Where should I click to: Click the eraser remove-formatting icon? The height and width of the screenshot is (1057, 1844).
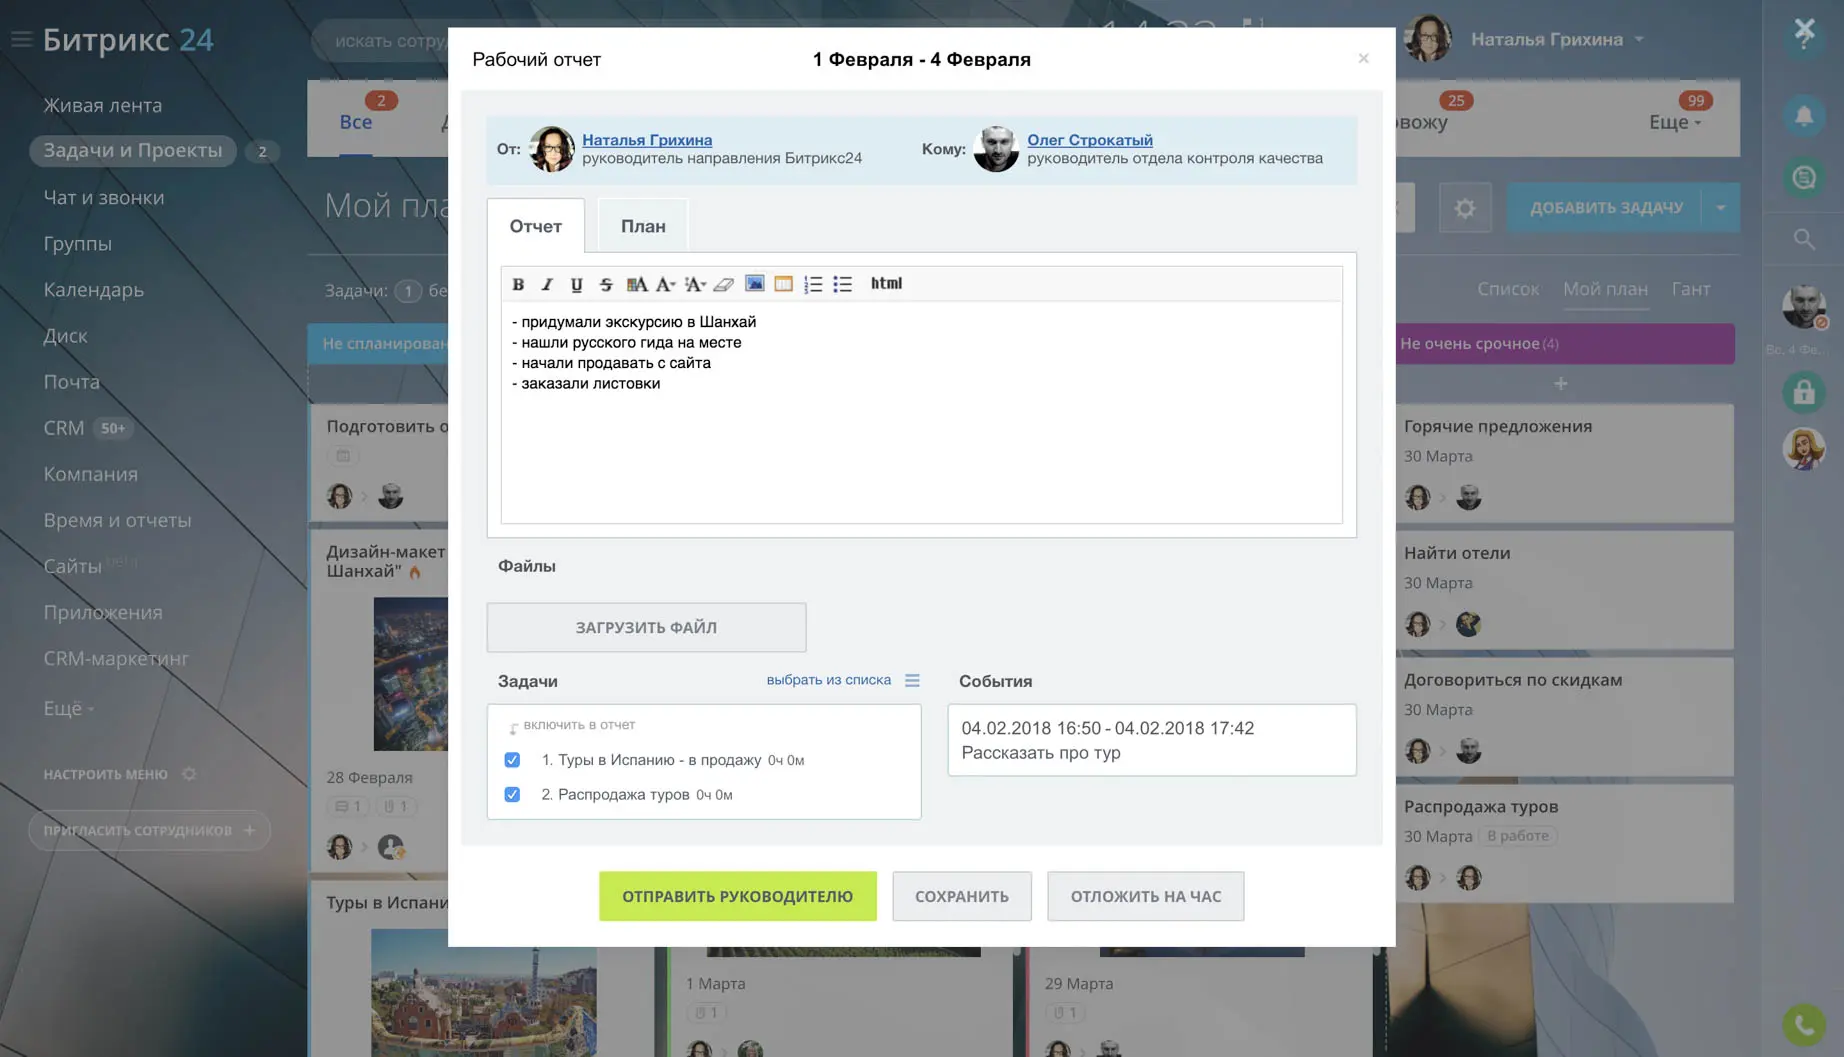pyautogui.click(x=724, y=284)
